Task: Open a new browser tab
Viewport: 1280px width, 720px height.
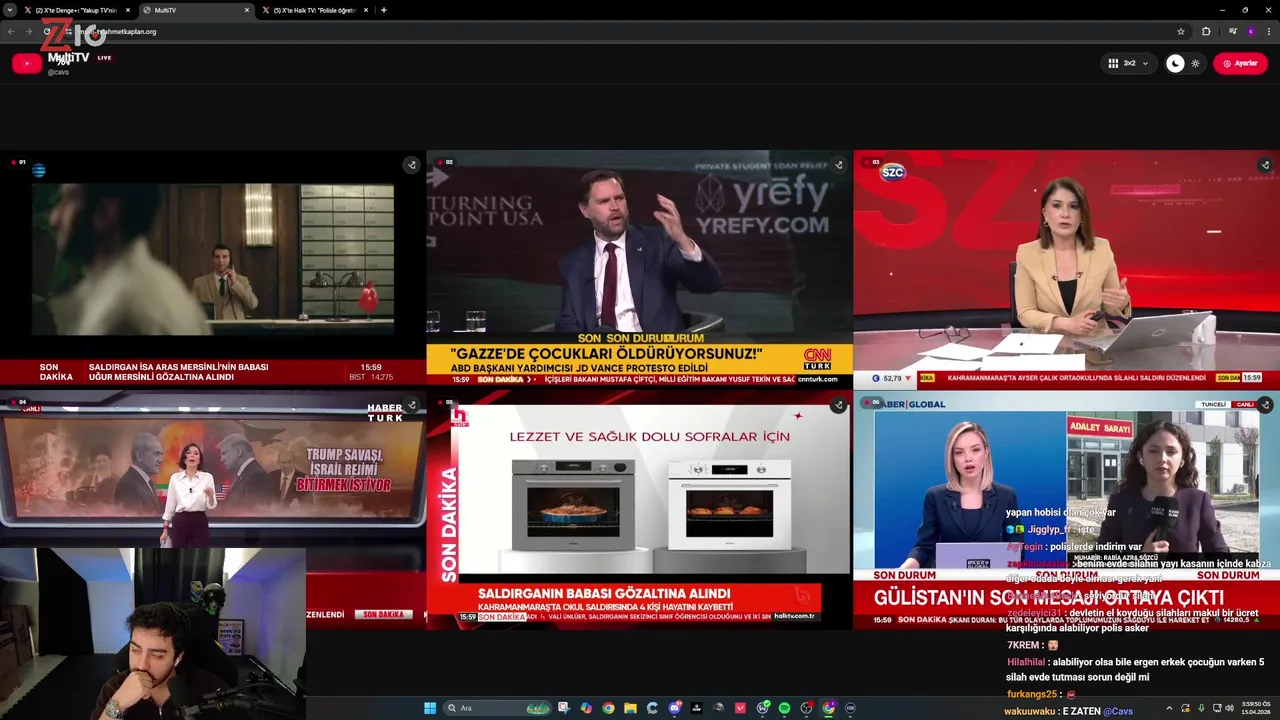Action: tap(384, 10)
